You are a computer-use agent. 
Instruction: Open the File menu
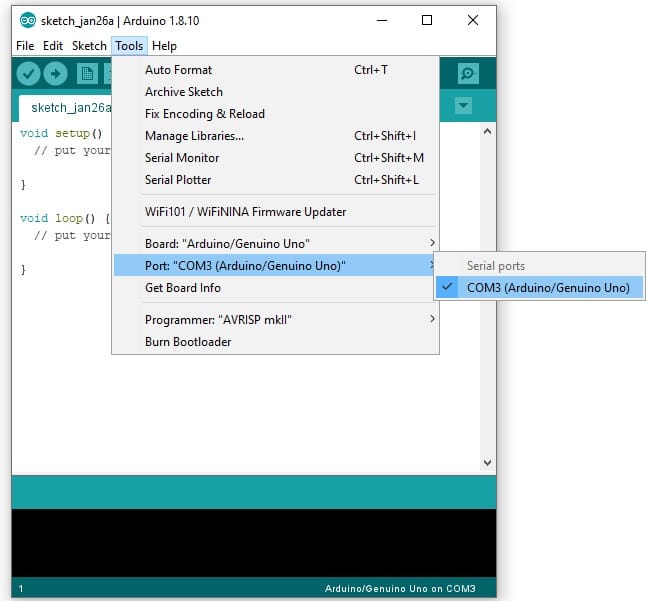tap(25, 46)
